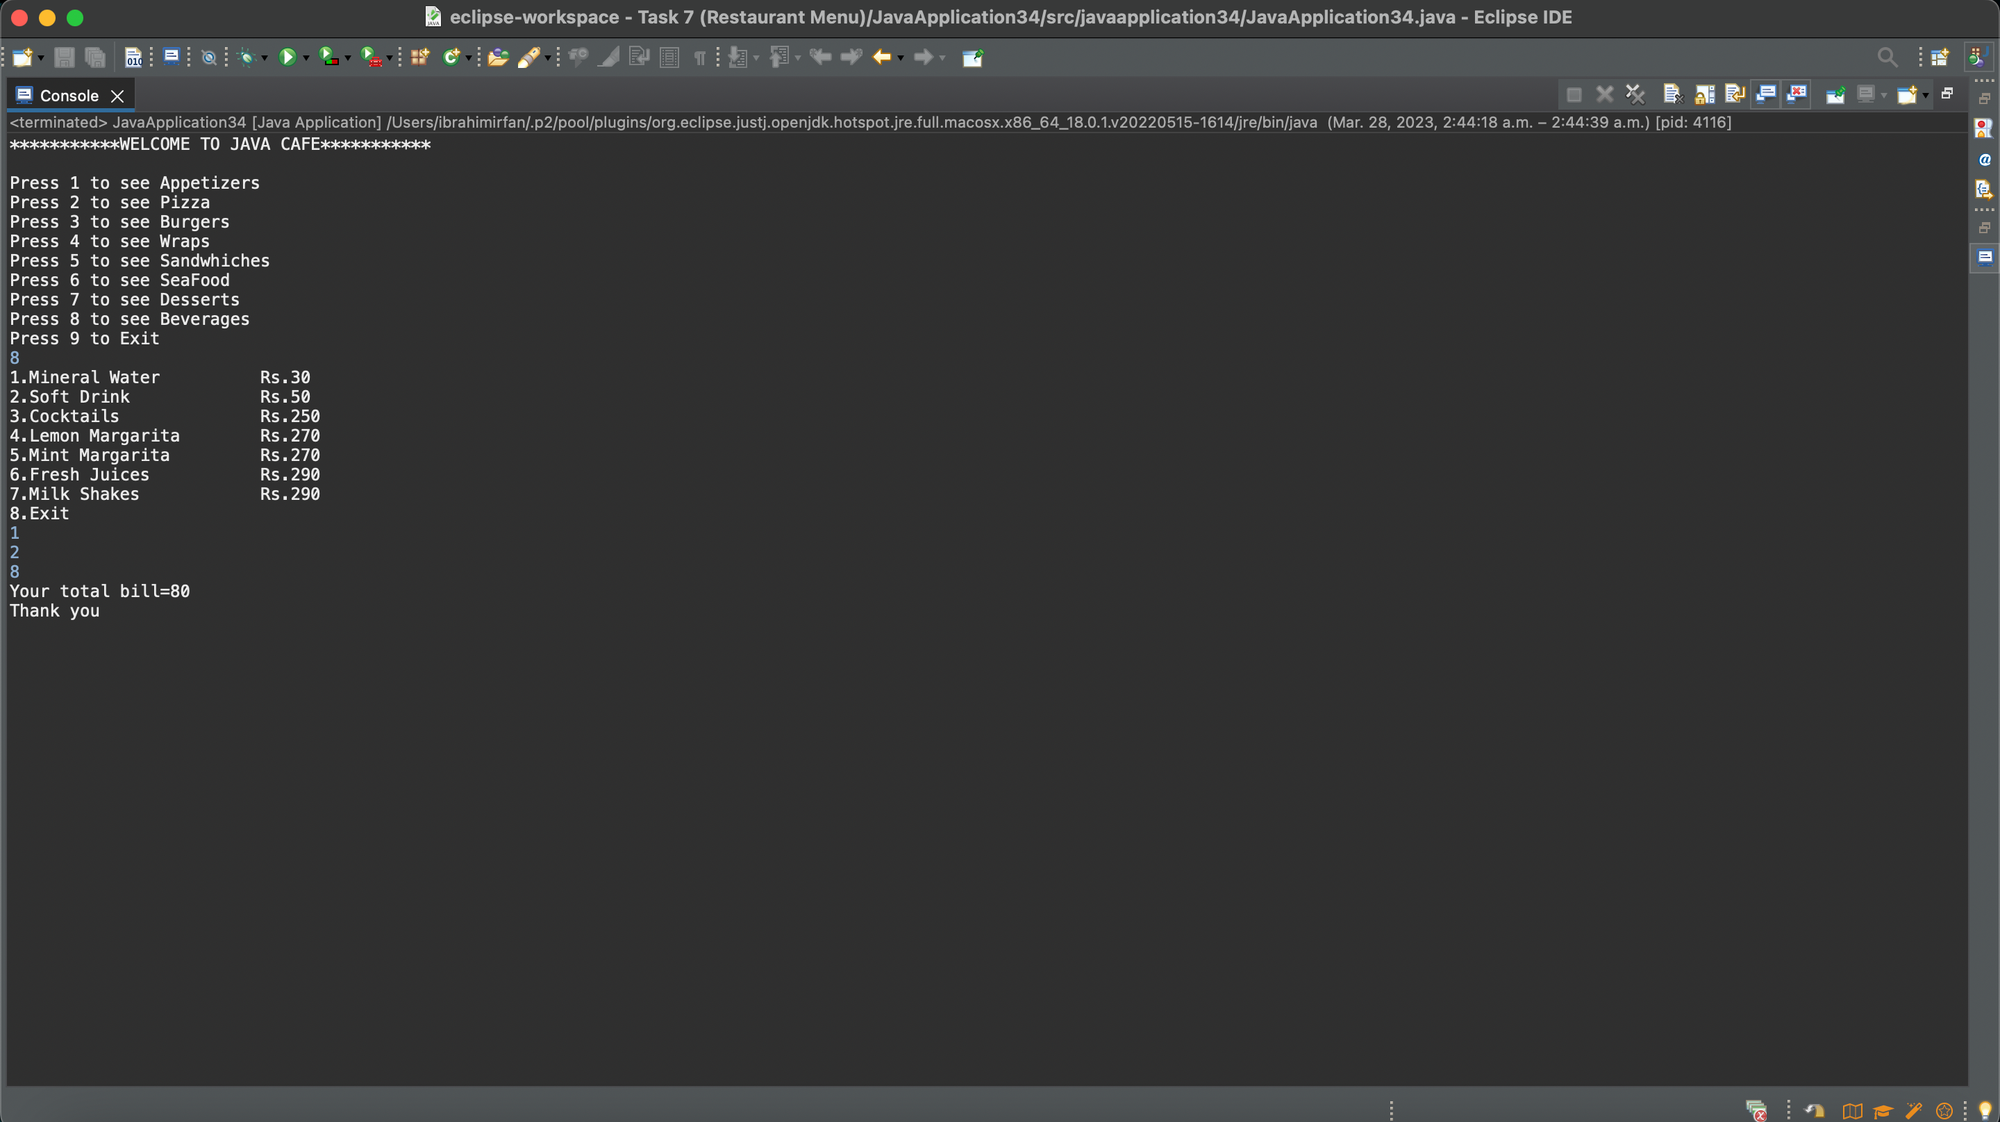The width and height of the screenshot is (2000, 1122).
Task: Toggle Show Console When Standard Out Changes
Action: click(x=1766, y=95)
